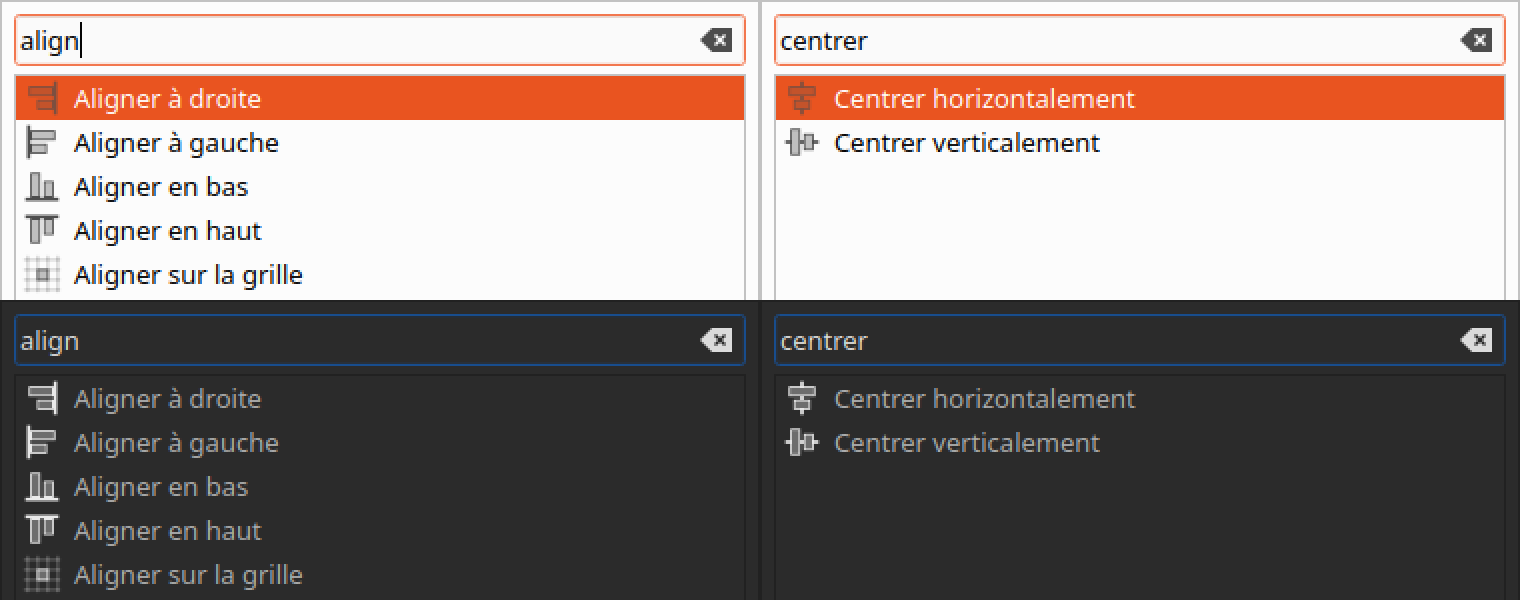Click the align-right icon in the light theme list
The height and width of the screenshot is (600, 1520).
(42, 99)
